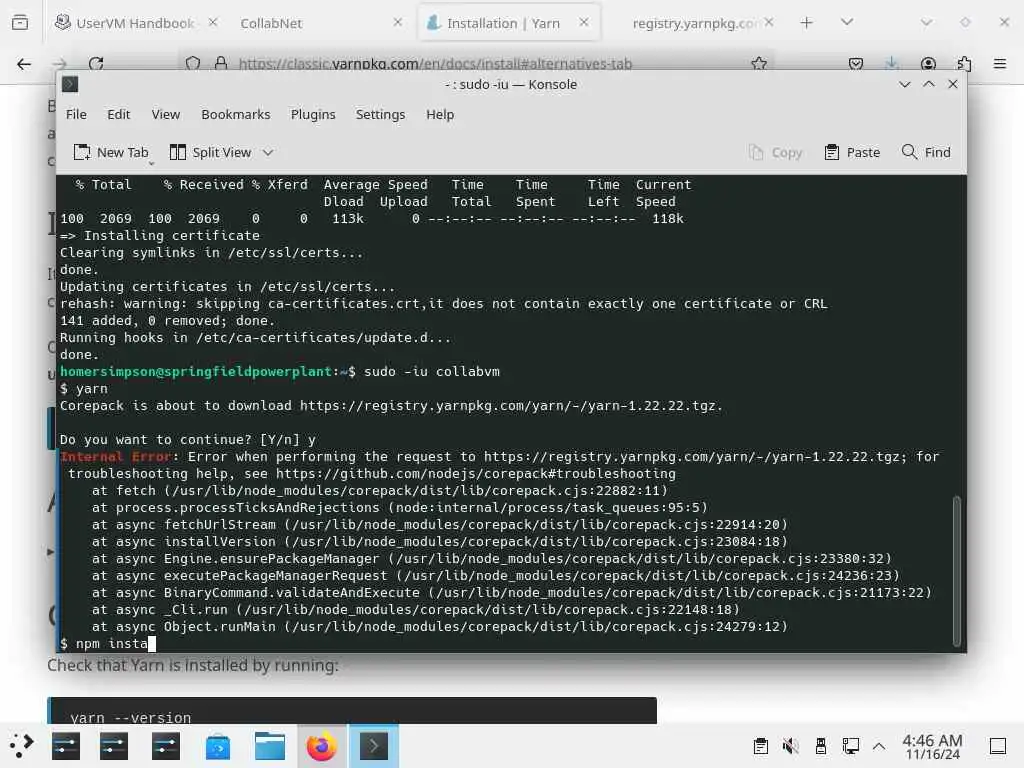Expand the Split View dropdown arrow
The width and height of the screenshot is (1024, 768).
click(x=268, y=153)
